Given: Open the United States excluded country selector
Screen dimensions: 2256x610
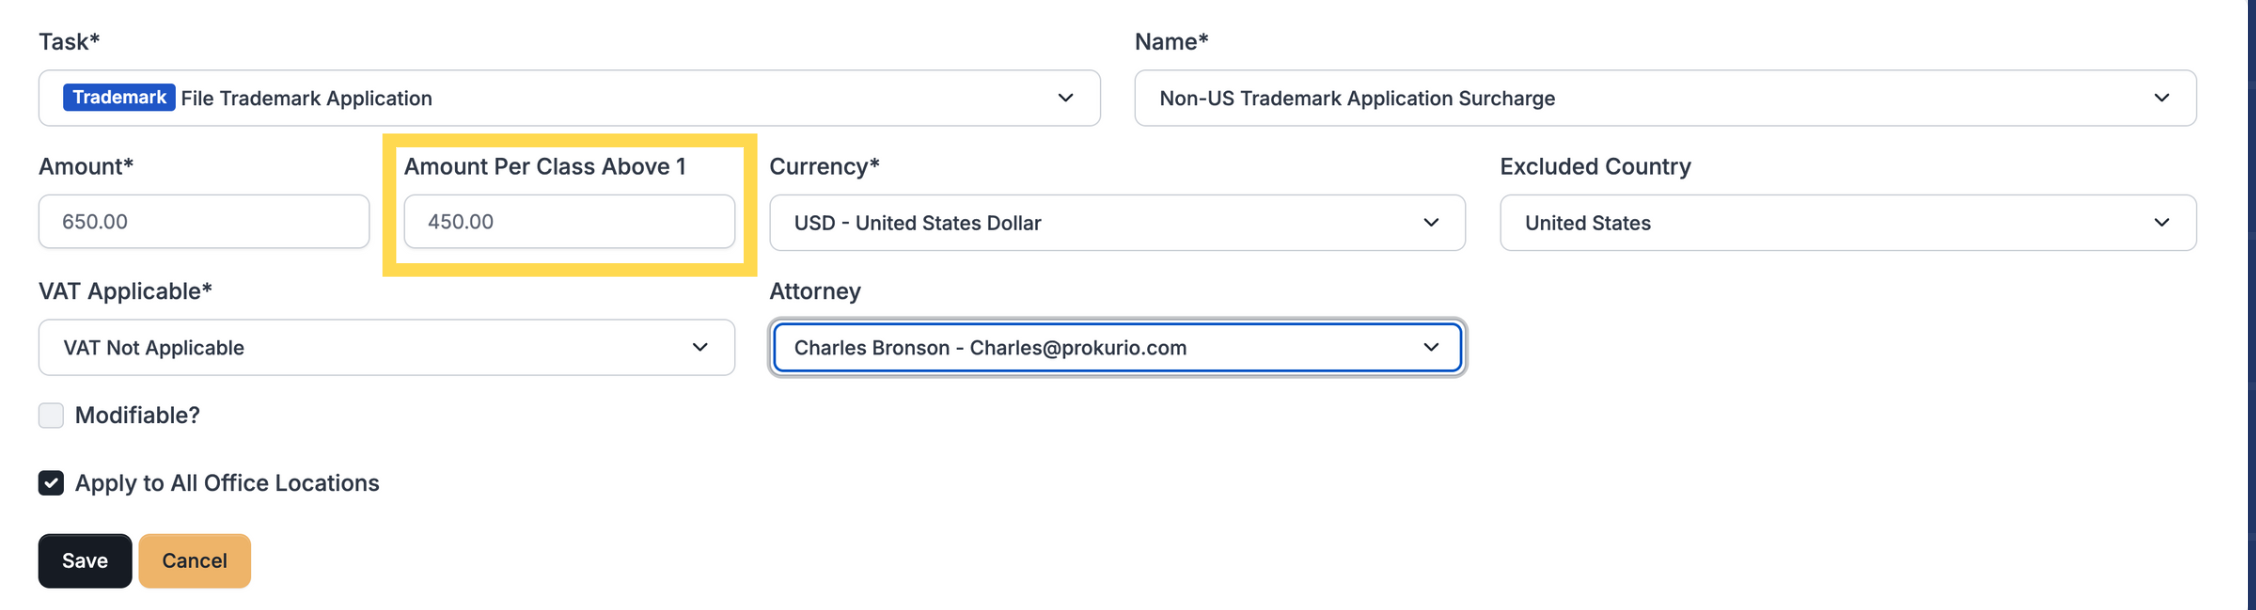Looking at the screenshot, I should (x=1848, y=222).
